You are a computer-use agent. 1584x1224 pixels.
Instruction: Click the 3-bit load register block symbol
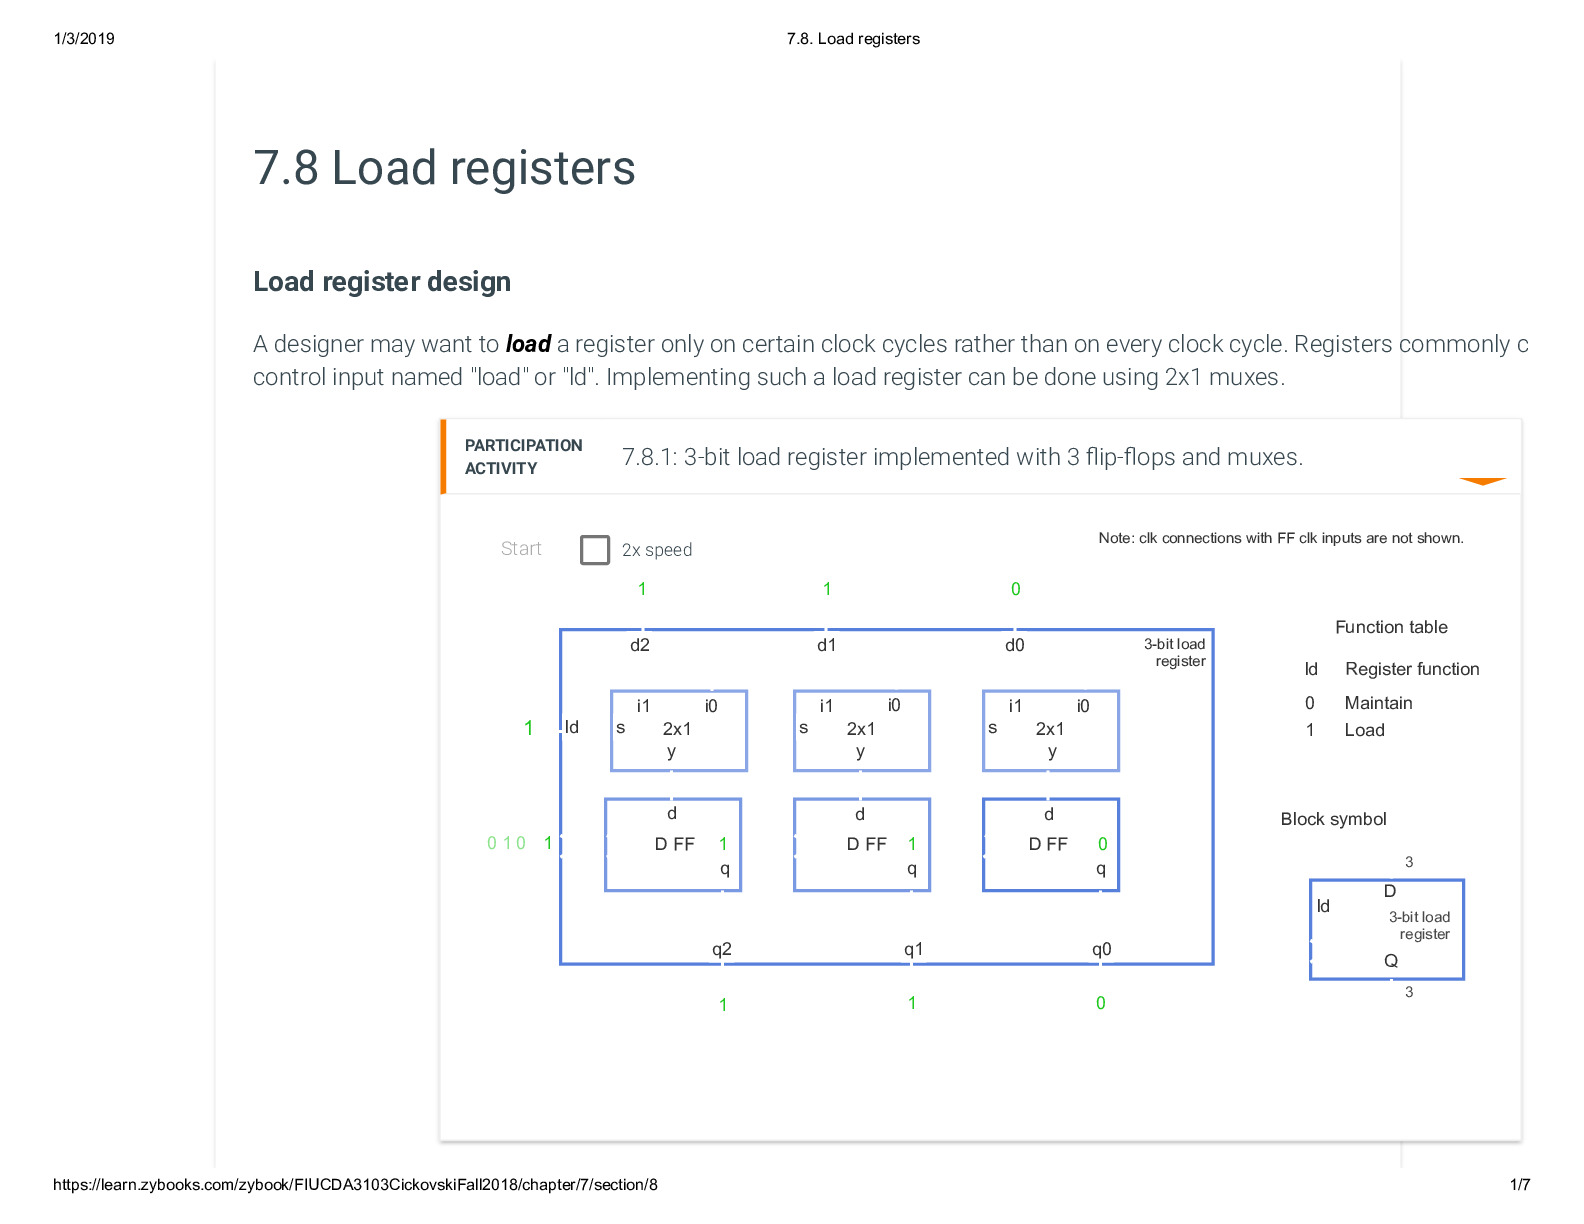coord(1387,930)
